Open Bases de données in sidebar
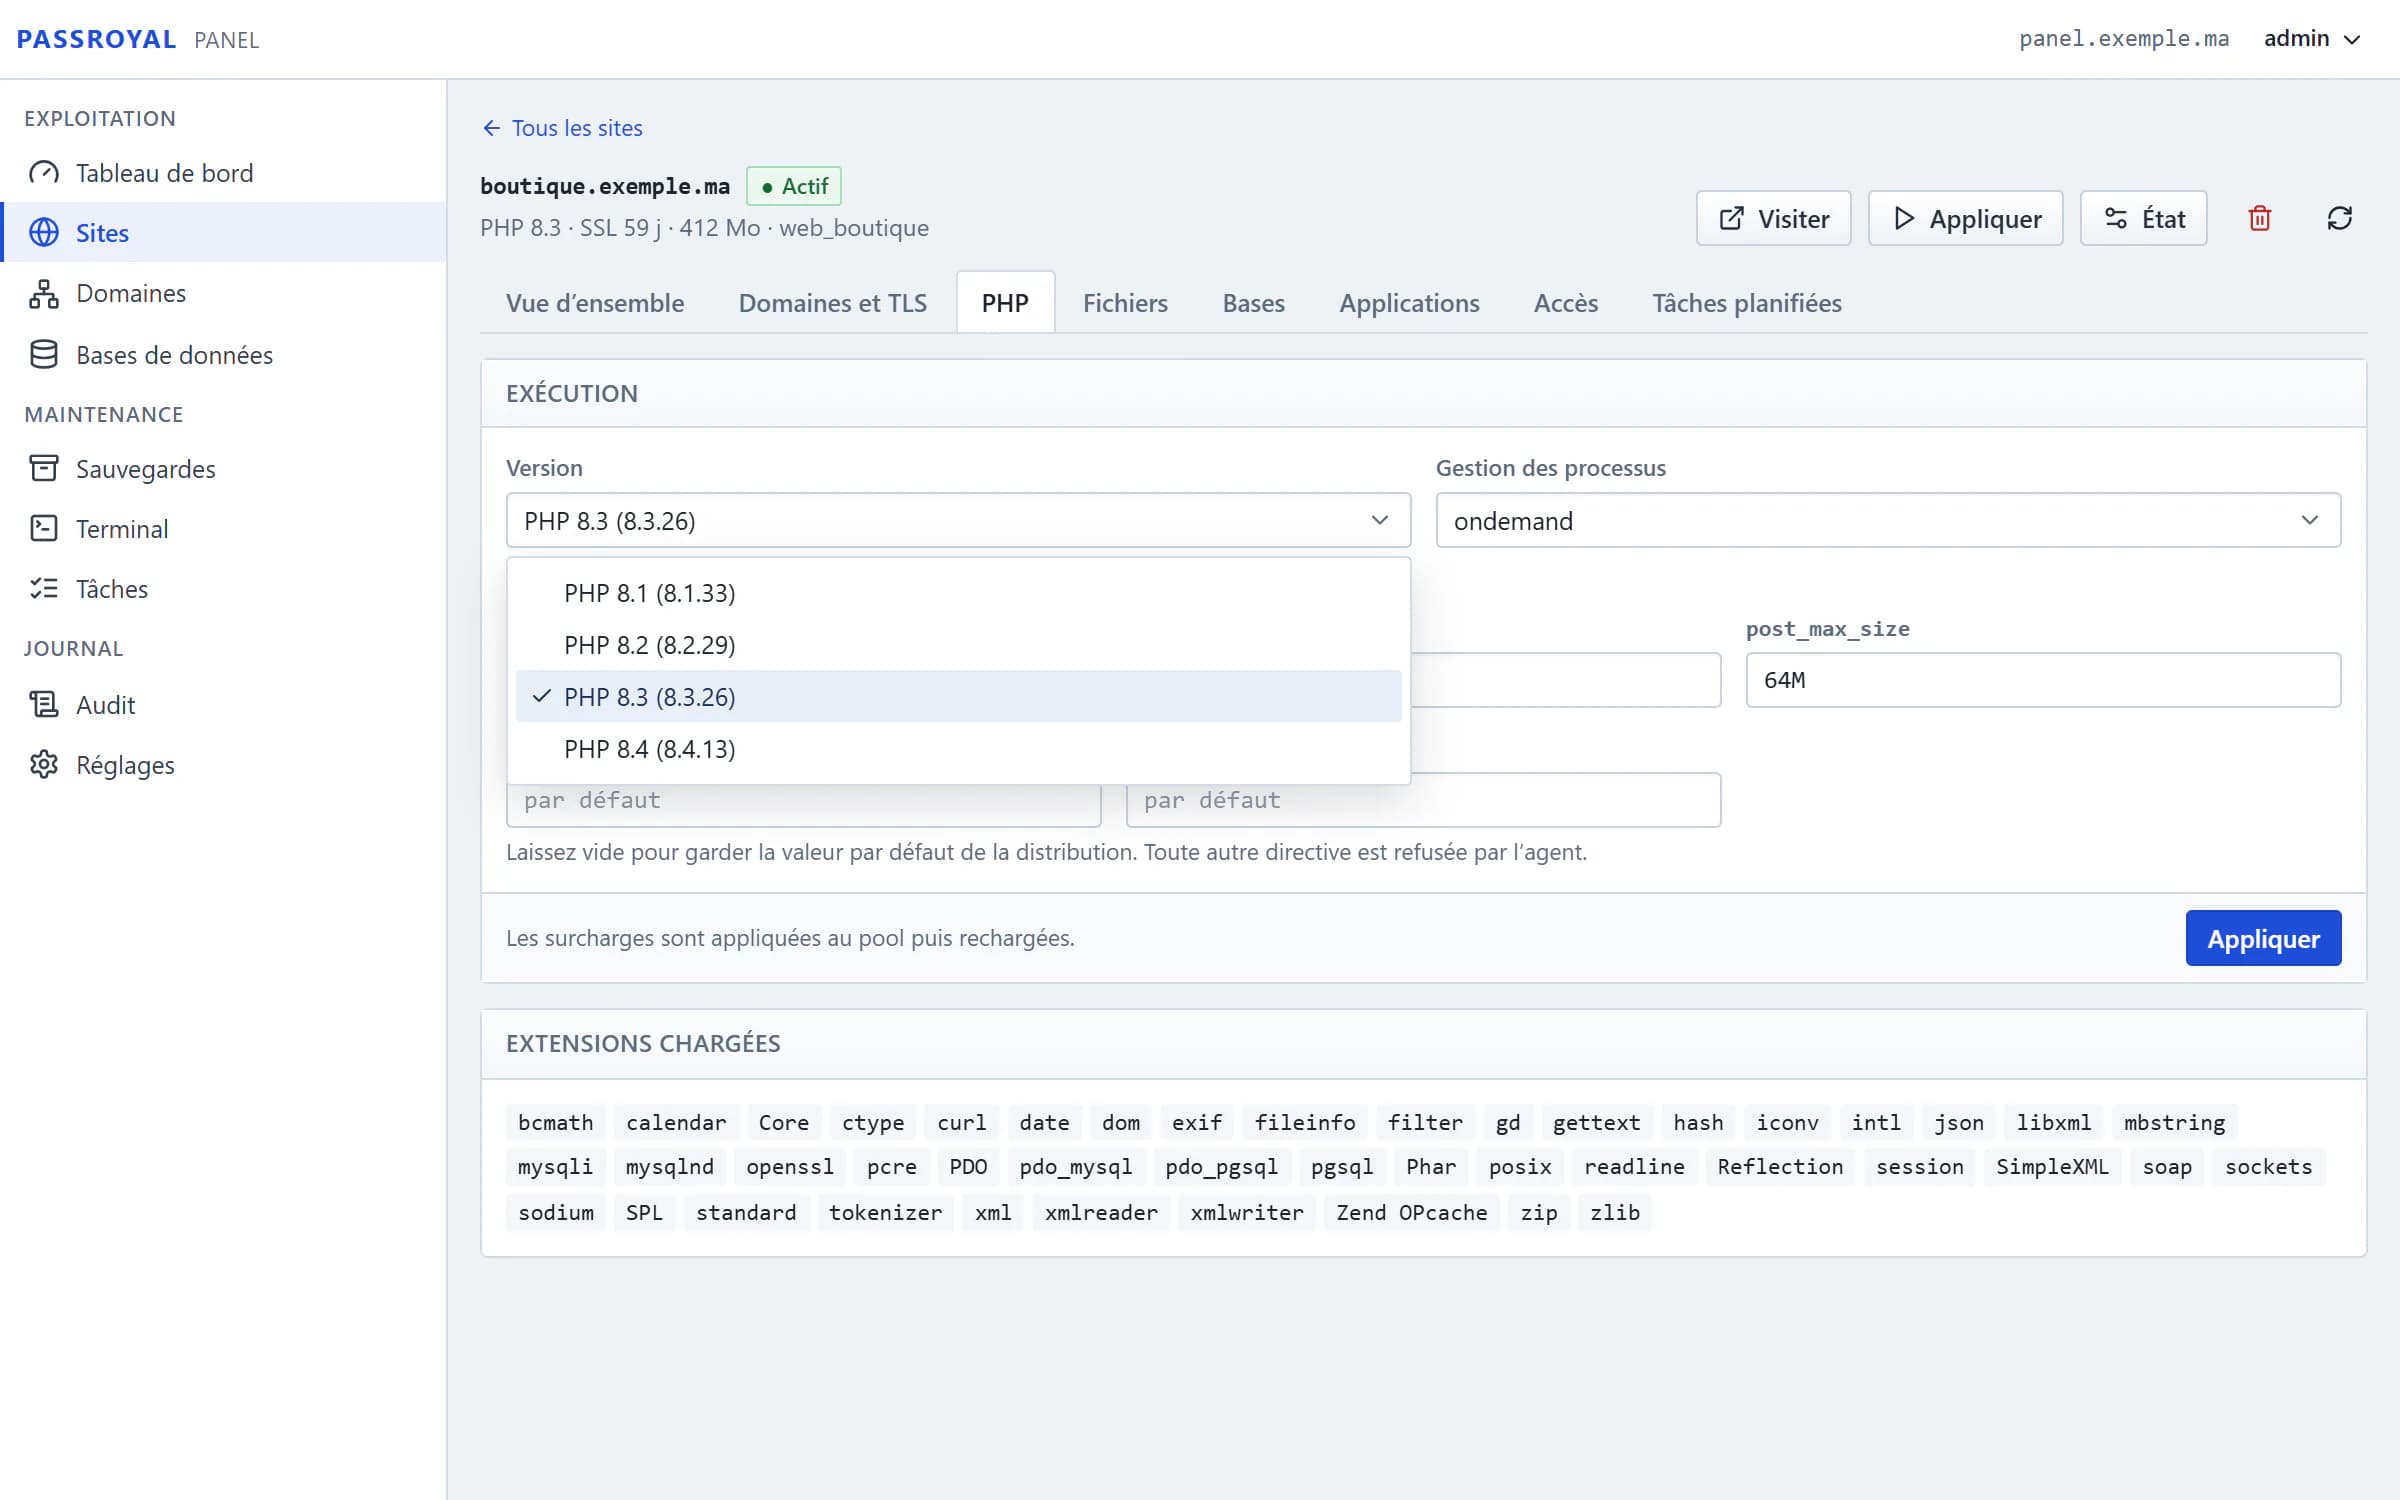The width and height of the screenshot is (2400, 1500). tap(224, 355)
